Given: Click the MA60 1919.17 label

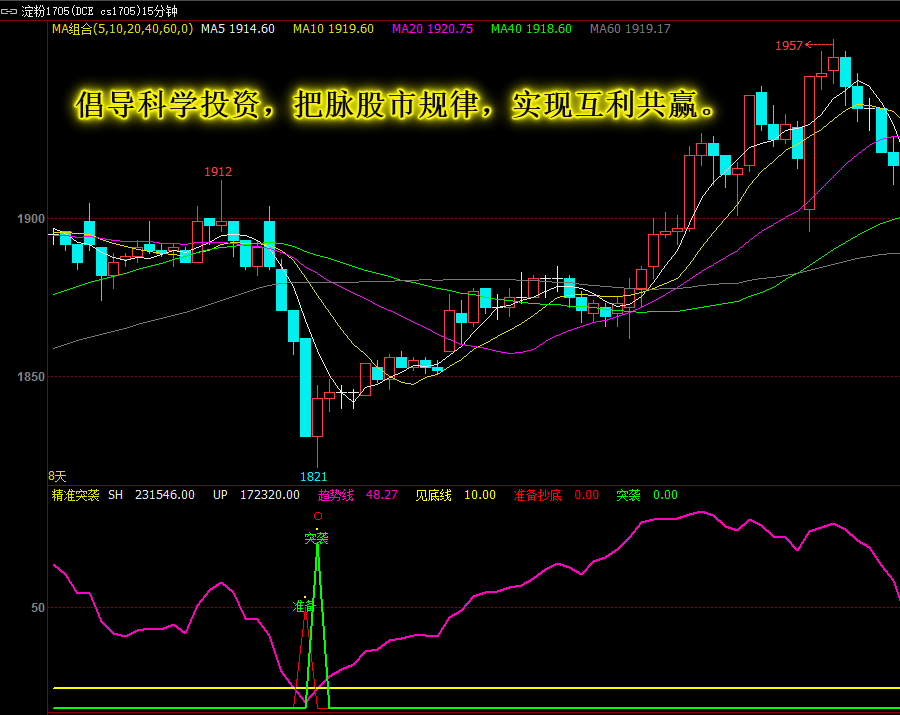Looking at the screenshot, I should click(630, 29).
